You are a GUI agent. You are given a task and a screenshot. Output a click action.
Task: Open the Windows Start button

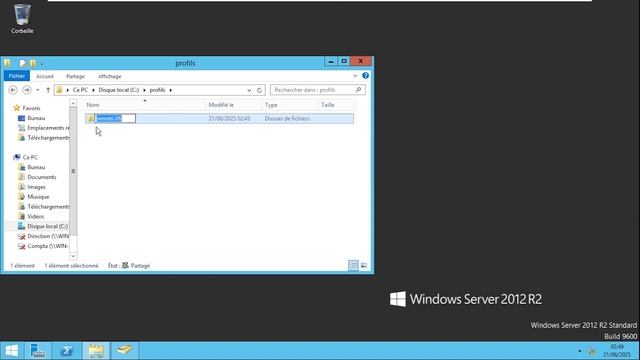12,351
